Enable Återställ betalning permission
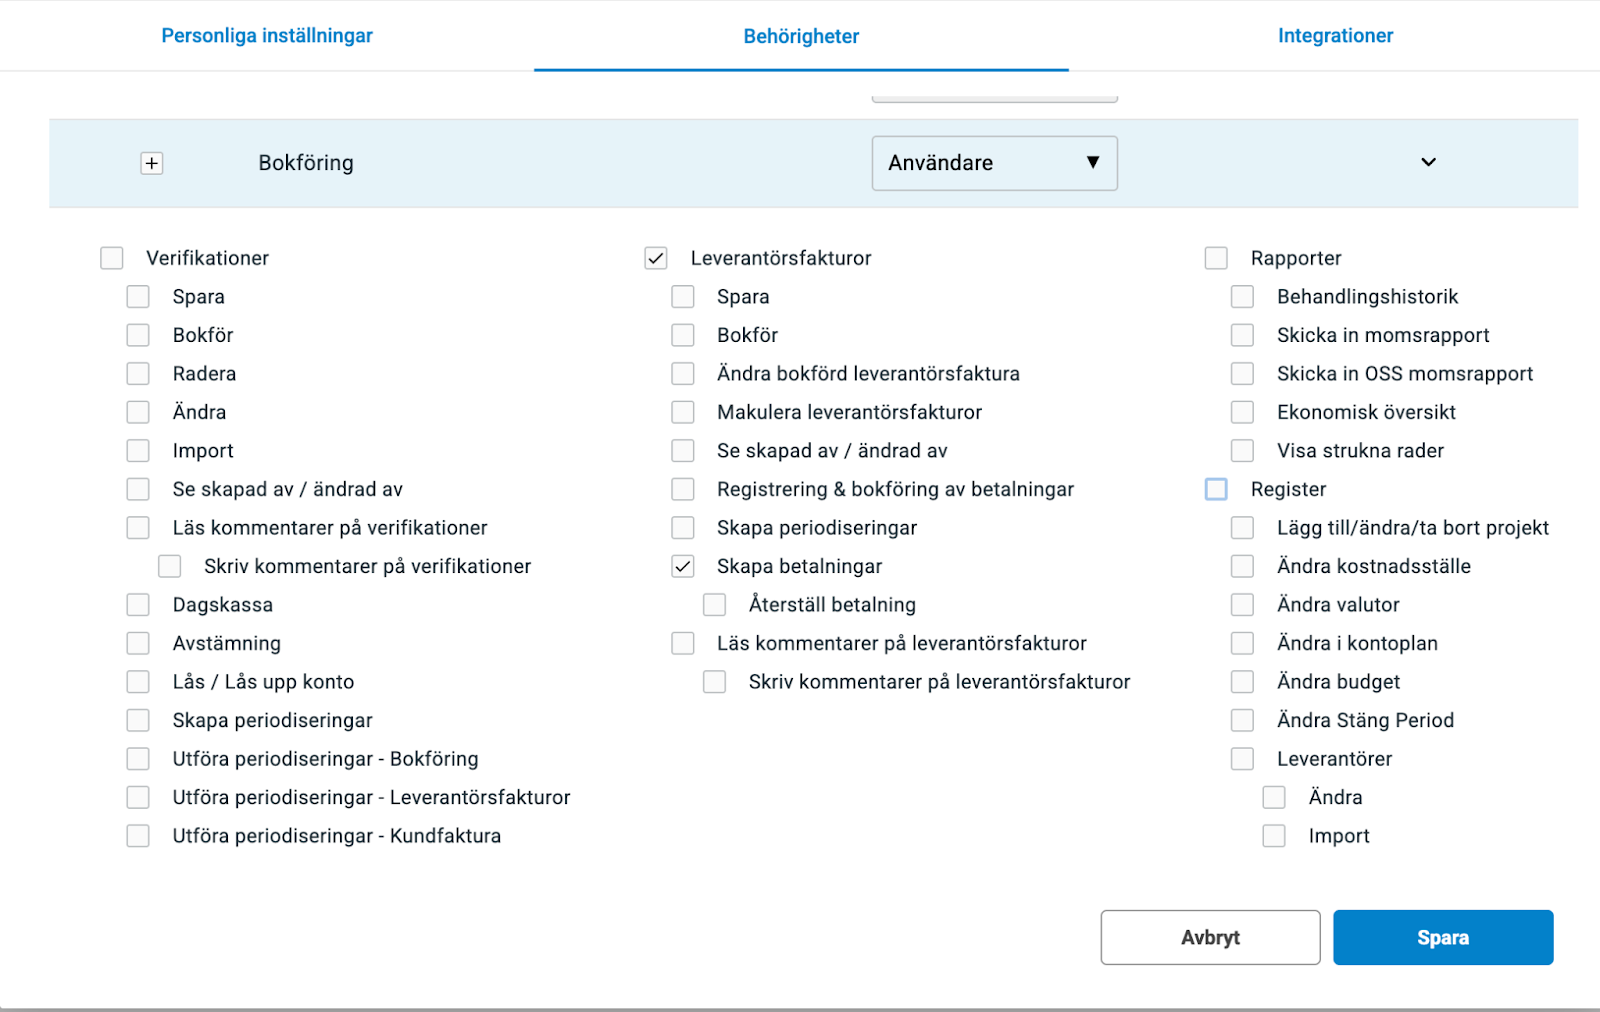Screen dimensions: 1600x1012 pyautogui.click(x=714, y=605)
